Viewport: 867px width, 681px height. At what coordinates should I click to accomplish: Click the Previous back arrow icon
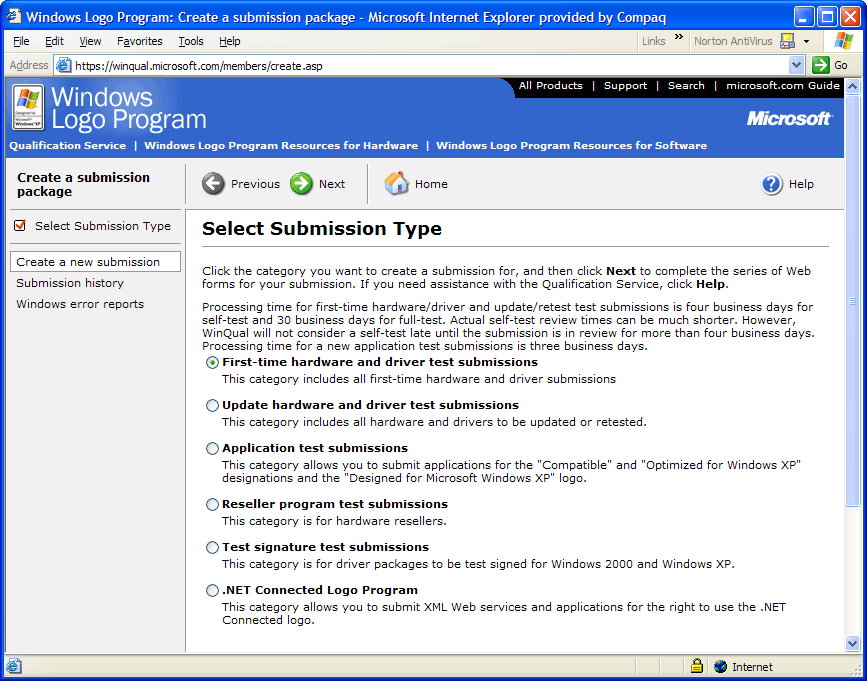pyautogui.click(x=213, y=184)
